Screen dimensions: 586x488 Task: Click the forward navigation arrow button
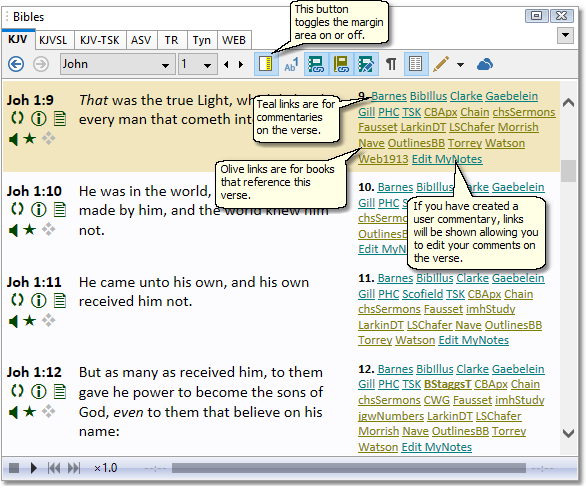(41, 64)
